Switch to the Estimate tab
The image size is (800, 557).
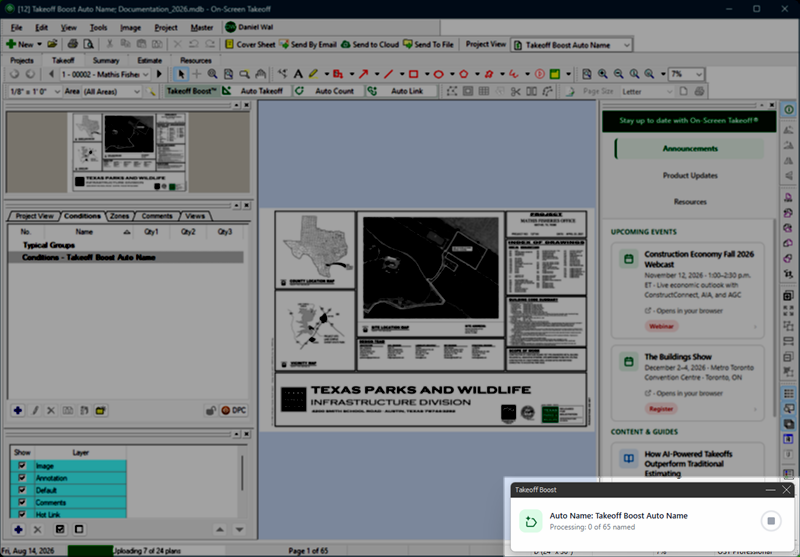[149, 60]
